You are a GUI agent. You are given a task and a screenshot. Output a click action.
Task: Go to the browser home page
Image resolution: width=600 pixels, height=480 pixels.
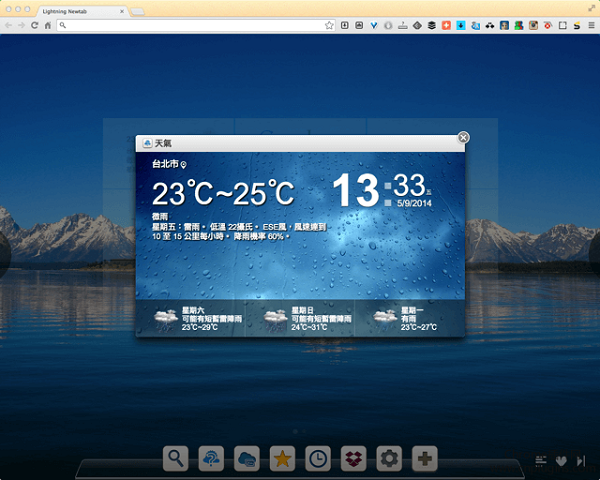click(48, 25)
